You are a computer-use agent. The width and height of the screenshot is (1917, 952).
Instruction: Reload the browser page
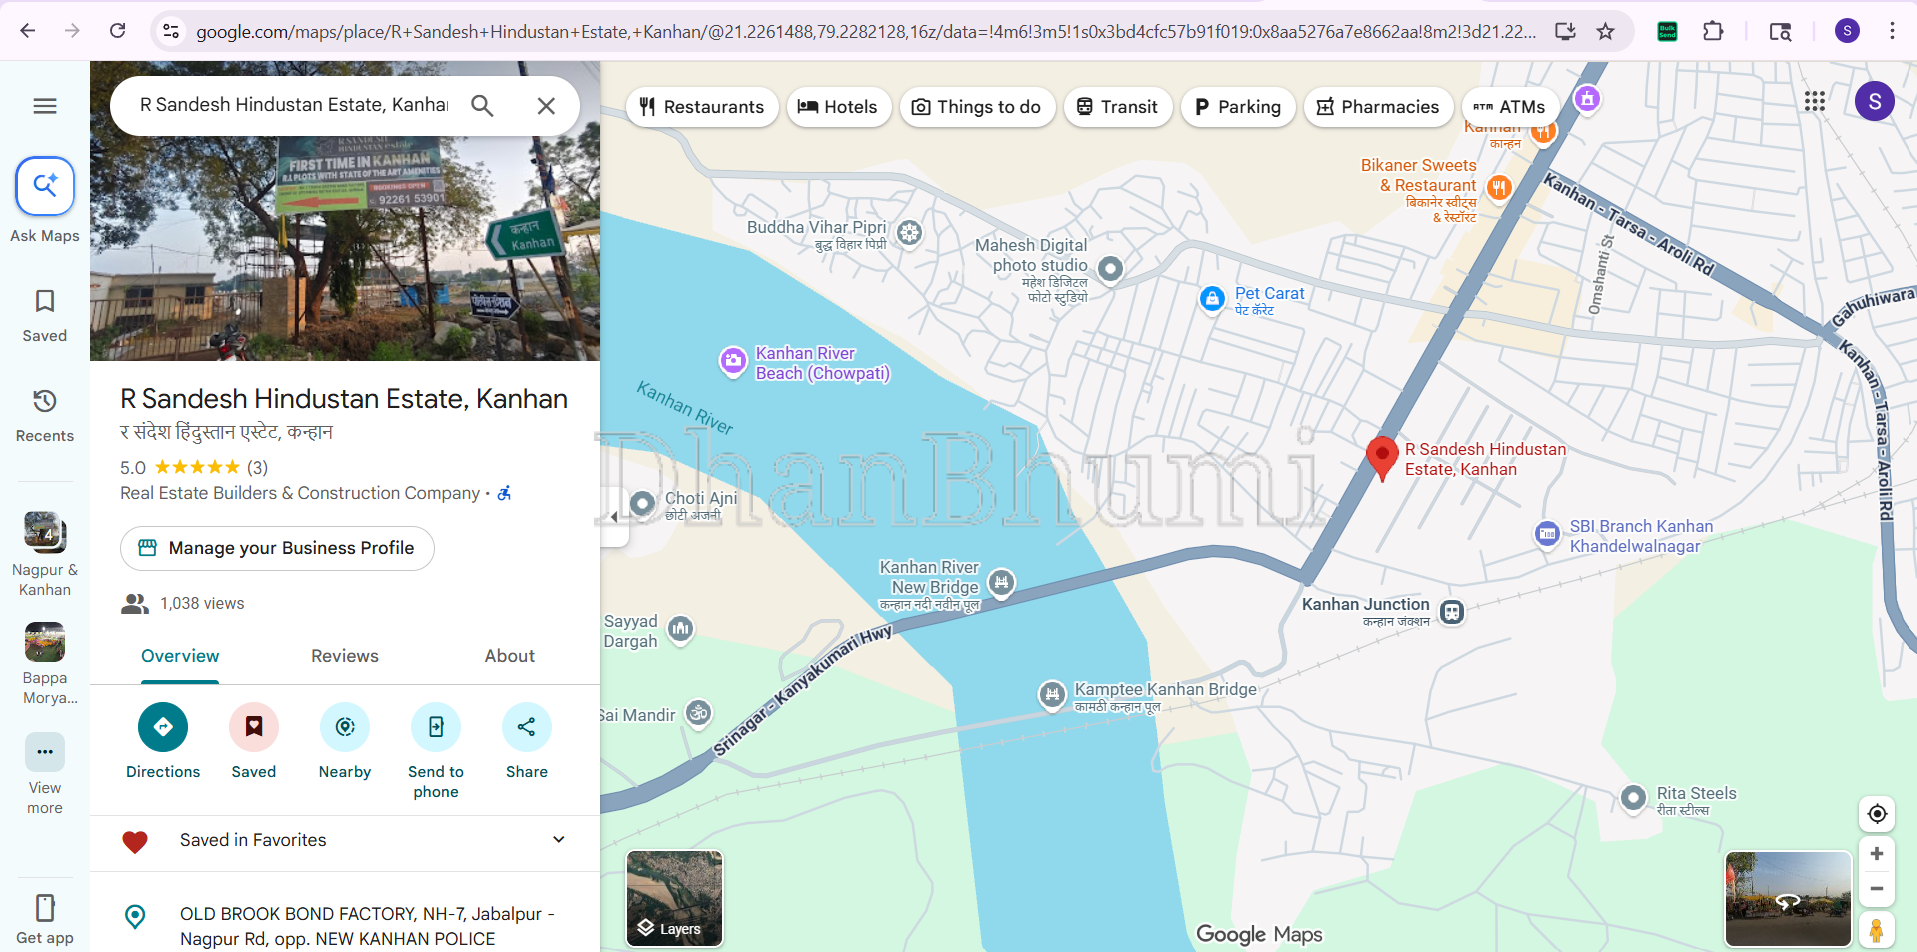[117, 31]
